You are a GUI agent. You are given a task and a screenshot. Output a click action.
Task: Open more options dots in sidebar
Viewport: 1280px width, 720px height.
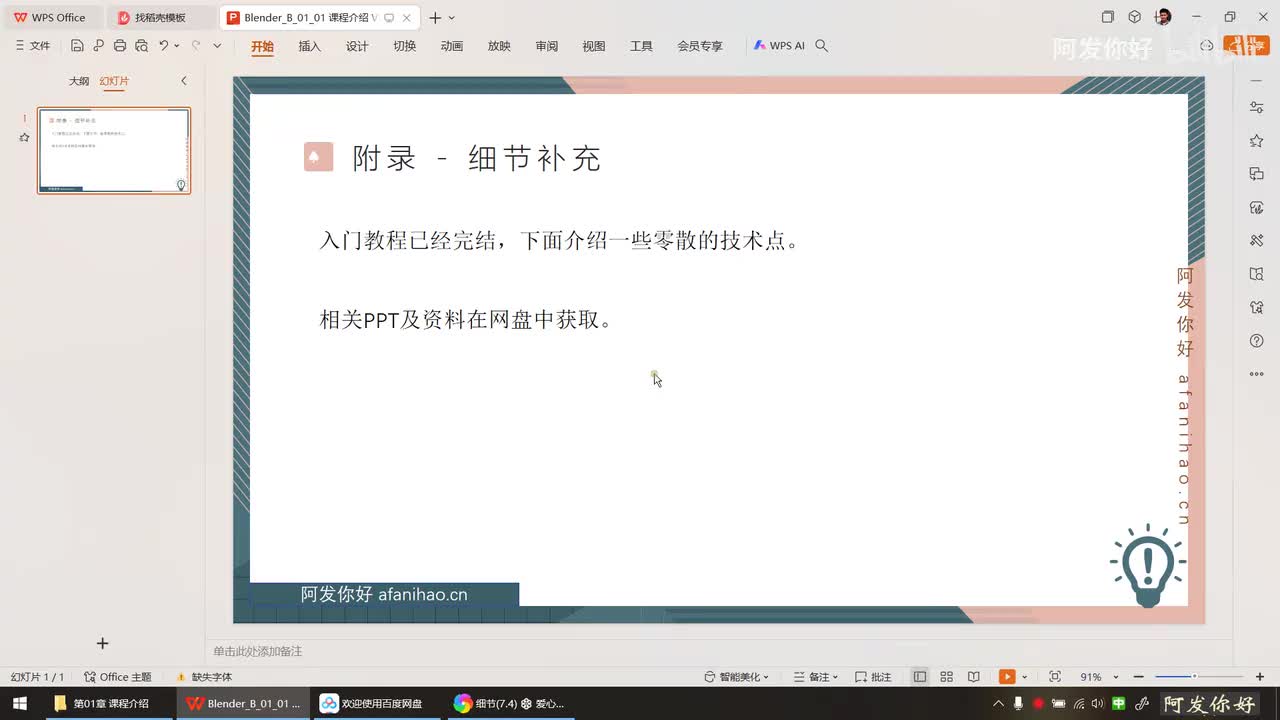1257,374
